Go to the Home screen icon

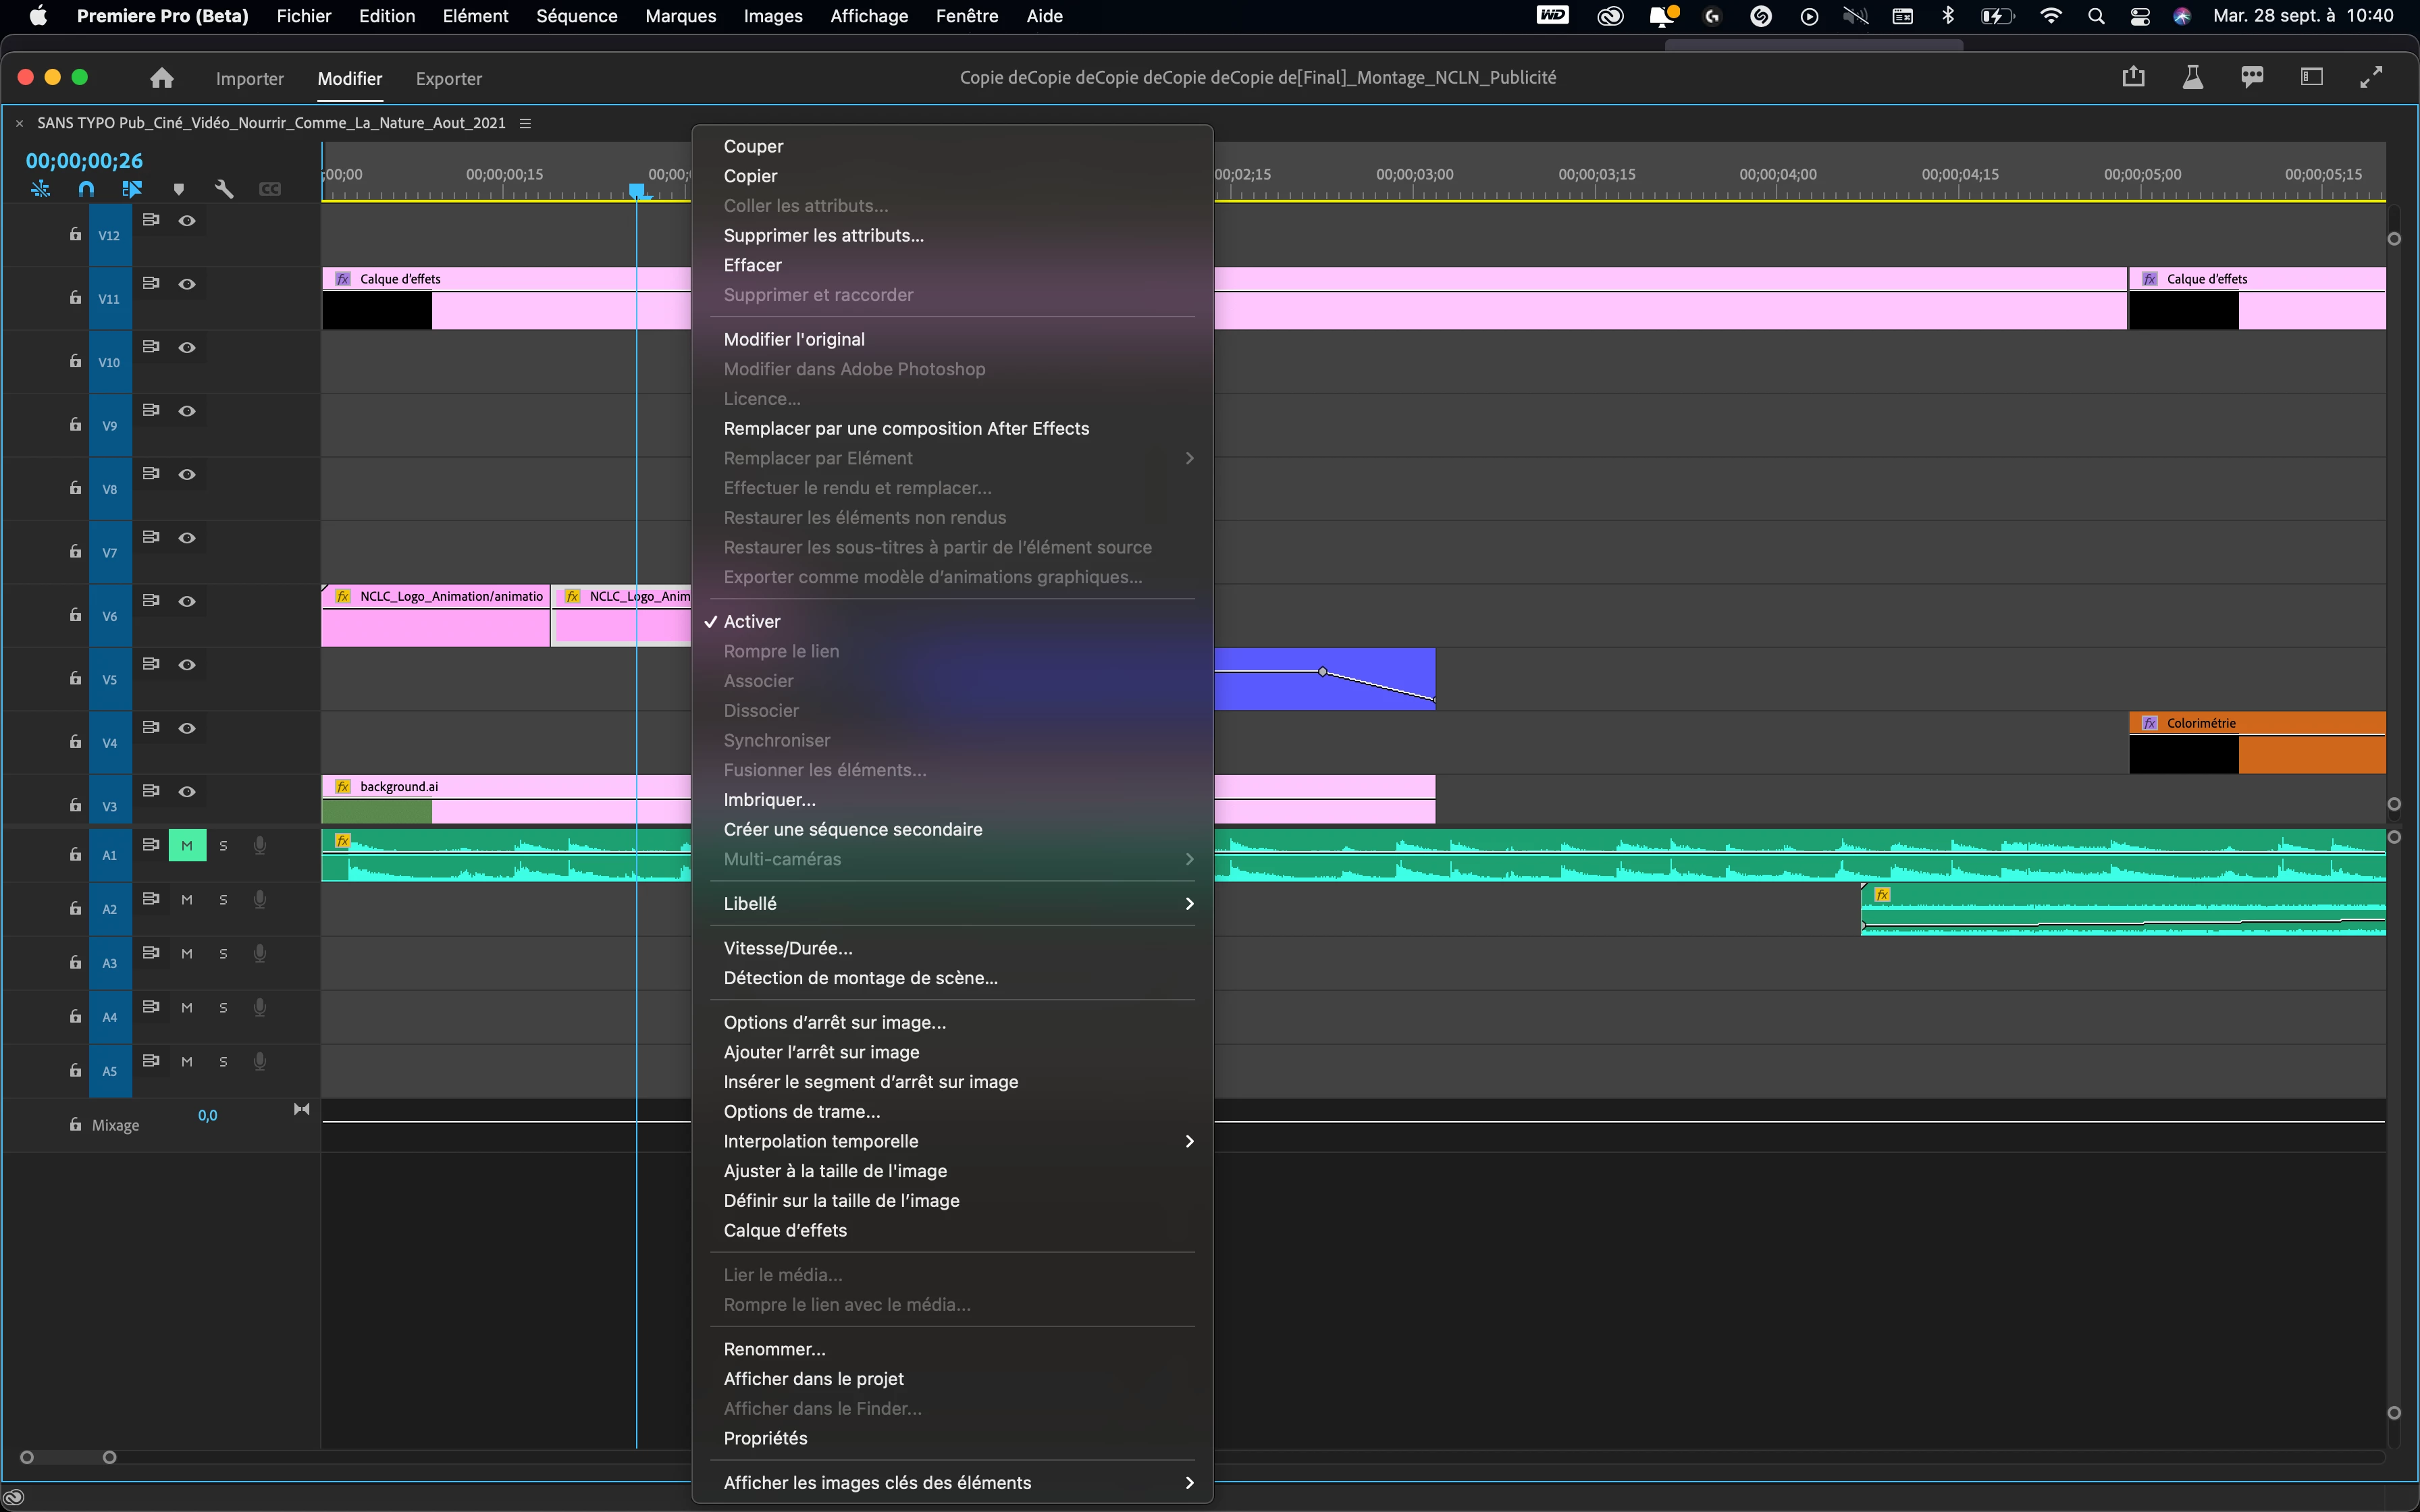point(162,78)
